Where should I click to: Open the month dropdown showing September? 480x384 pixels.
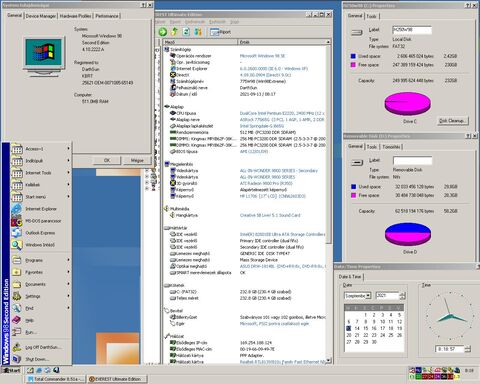[368, 296]
